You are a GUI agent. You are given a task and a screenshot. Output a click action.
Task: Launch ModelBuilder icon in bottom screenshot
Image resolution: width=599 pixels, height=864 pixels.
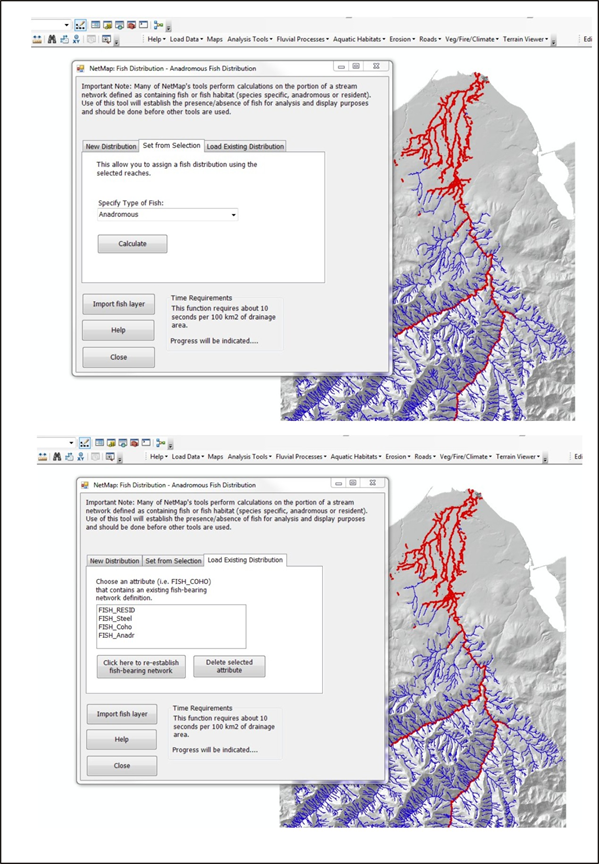[160, 442]
